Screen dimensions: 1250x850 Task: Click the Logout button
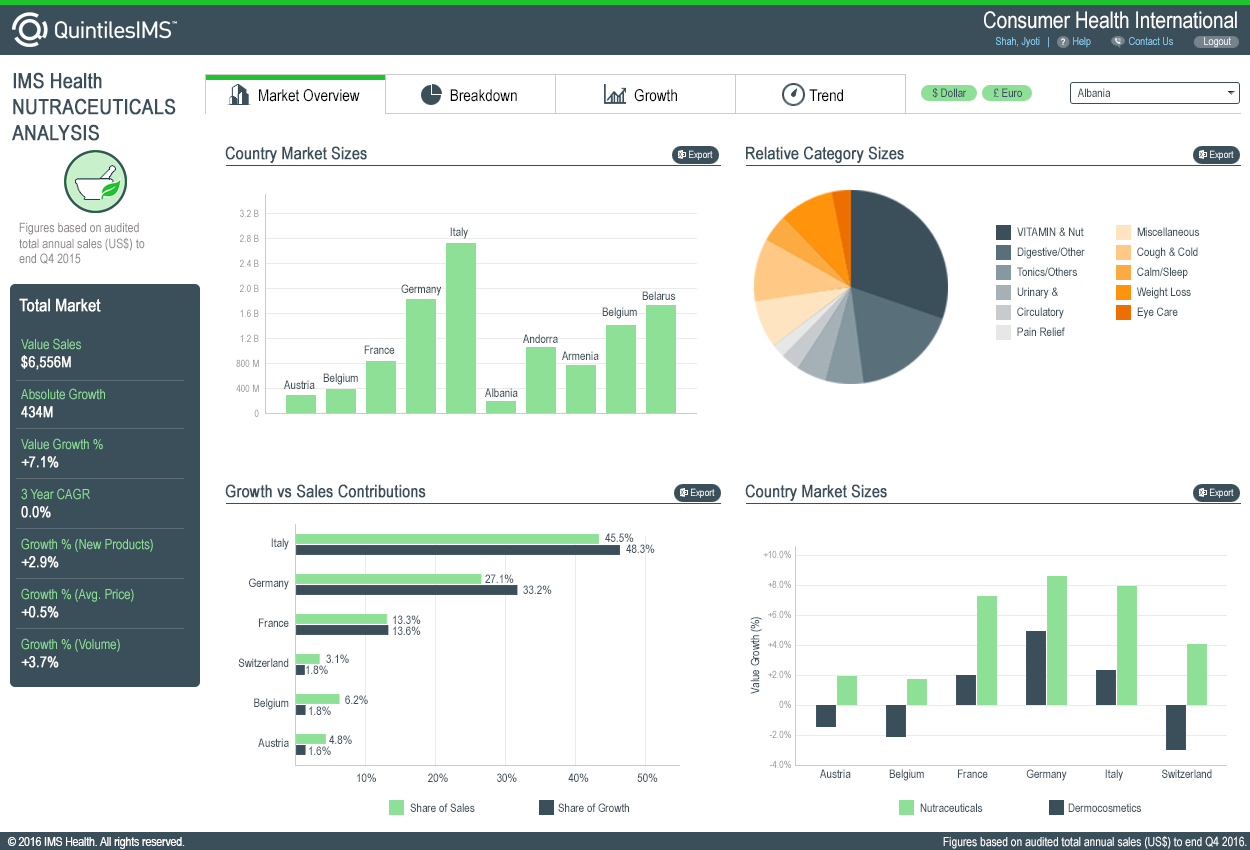[x=1217, y=42]
